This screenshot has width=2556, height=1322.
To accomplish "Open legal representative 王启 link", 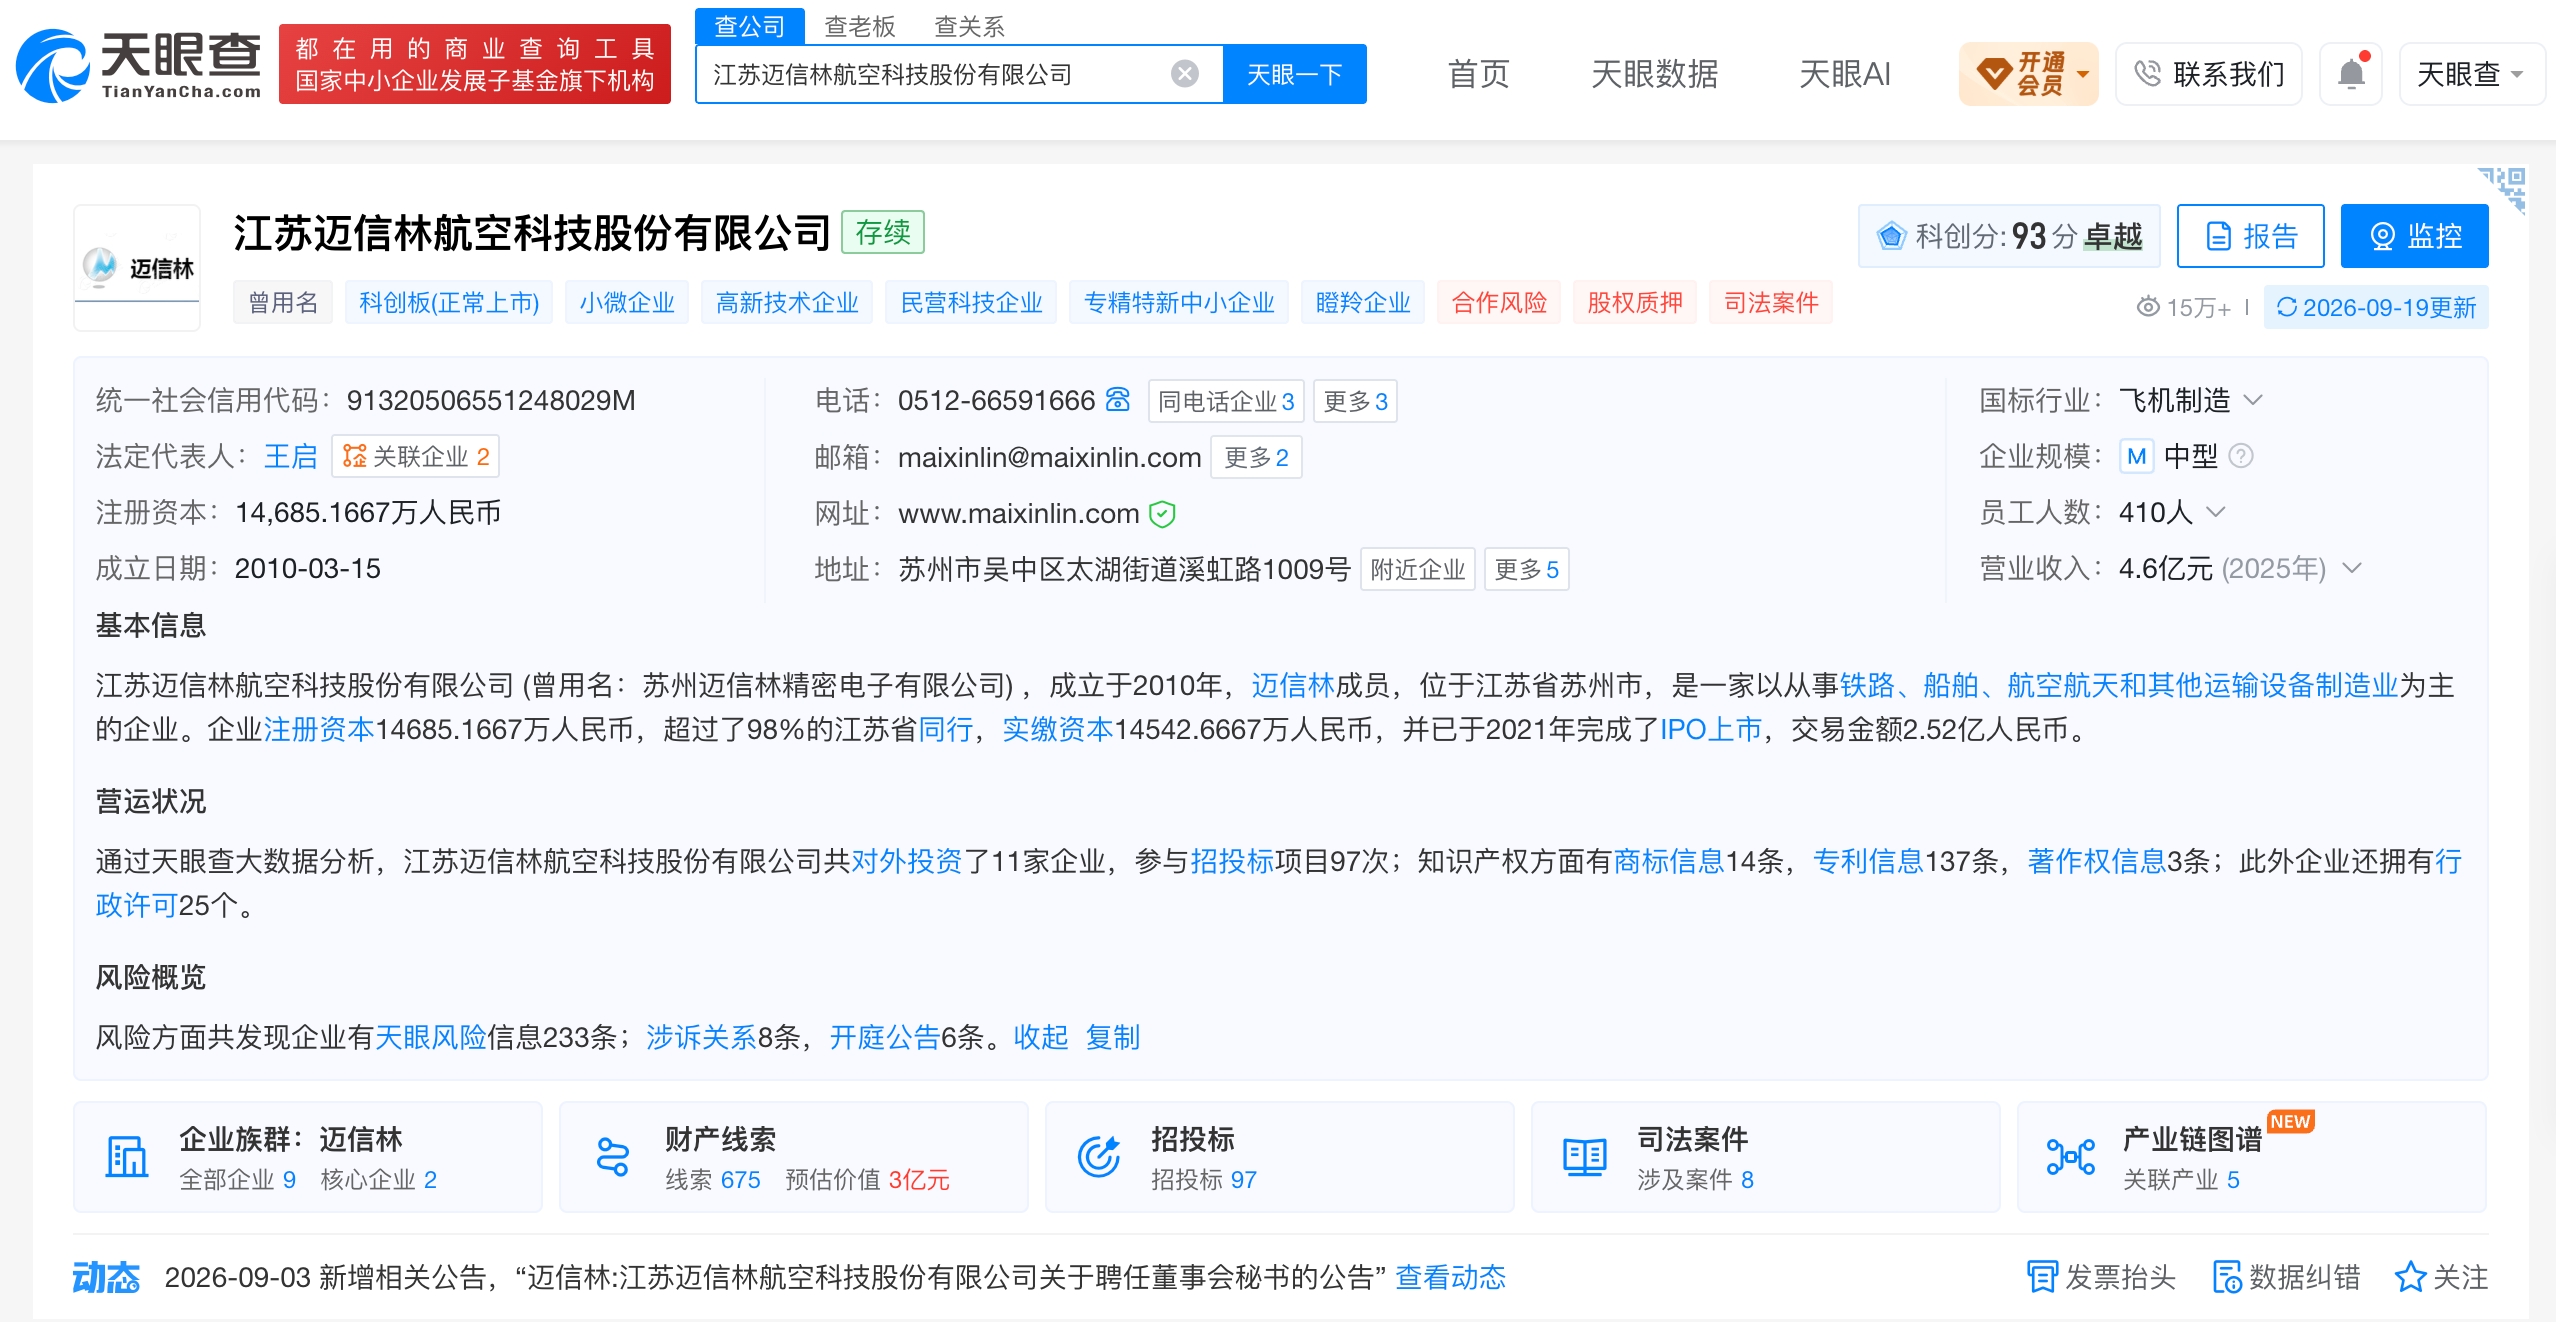I will coord(290,456).
